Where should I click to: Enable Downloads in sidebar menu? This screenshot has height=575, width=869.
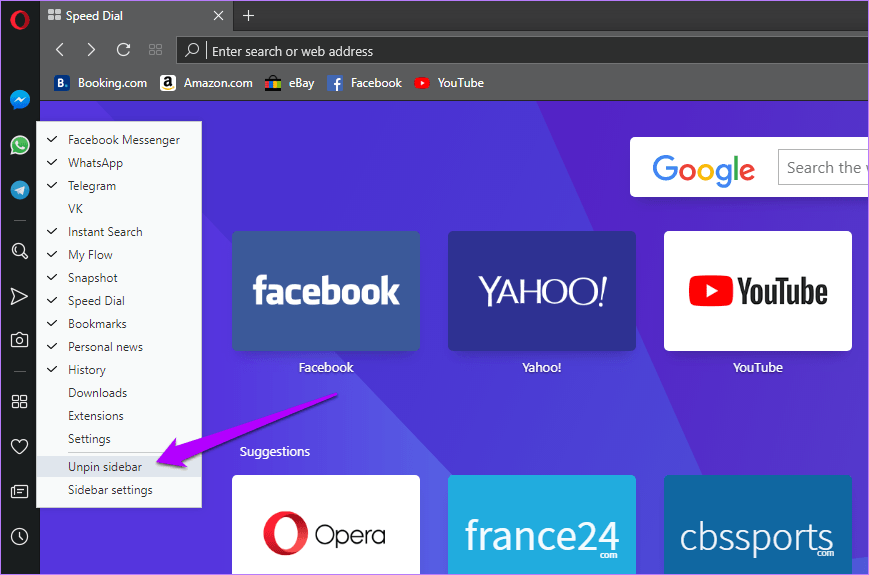tap(119, 393)
